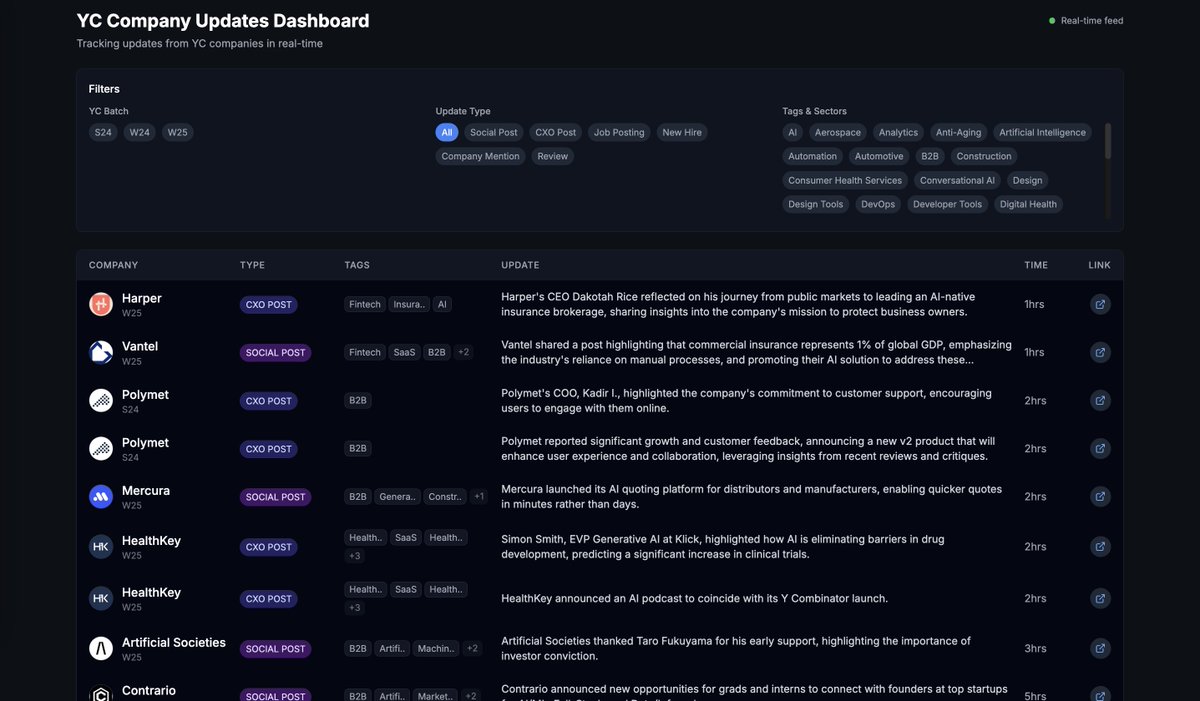Select Social Post update type filter
The height and width of the screenshot is (701, 1200).
(494, 132)
